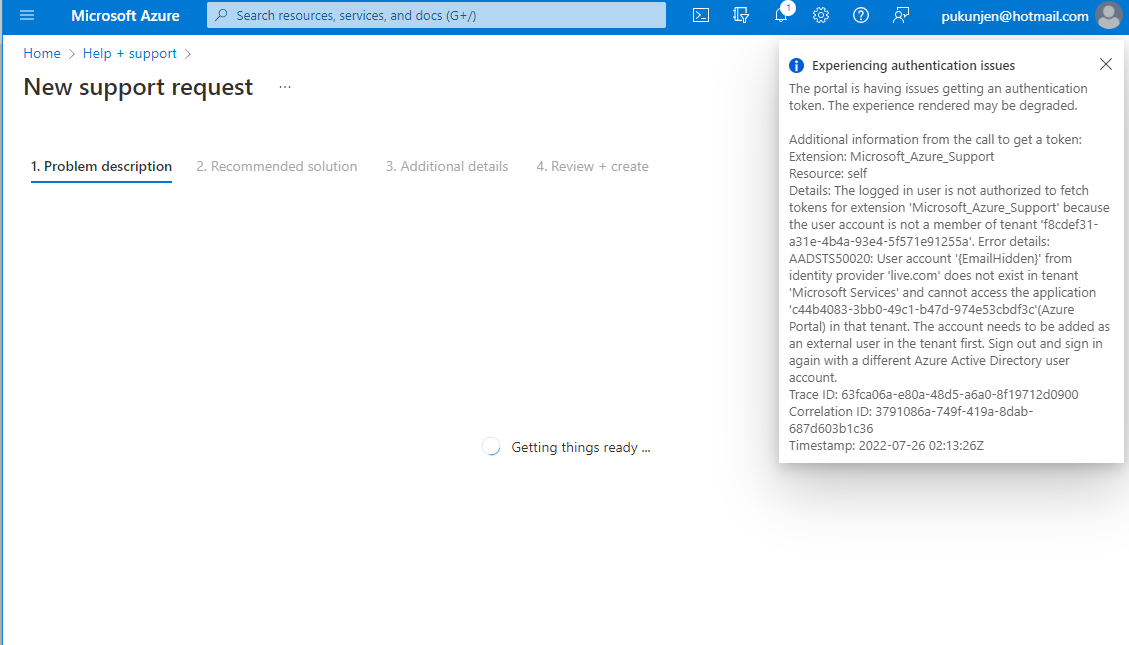
Task: Open the portal hamburger menu
Action: pyautogui.click(x=27, y=15)
